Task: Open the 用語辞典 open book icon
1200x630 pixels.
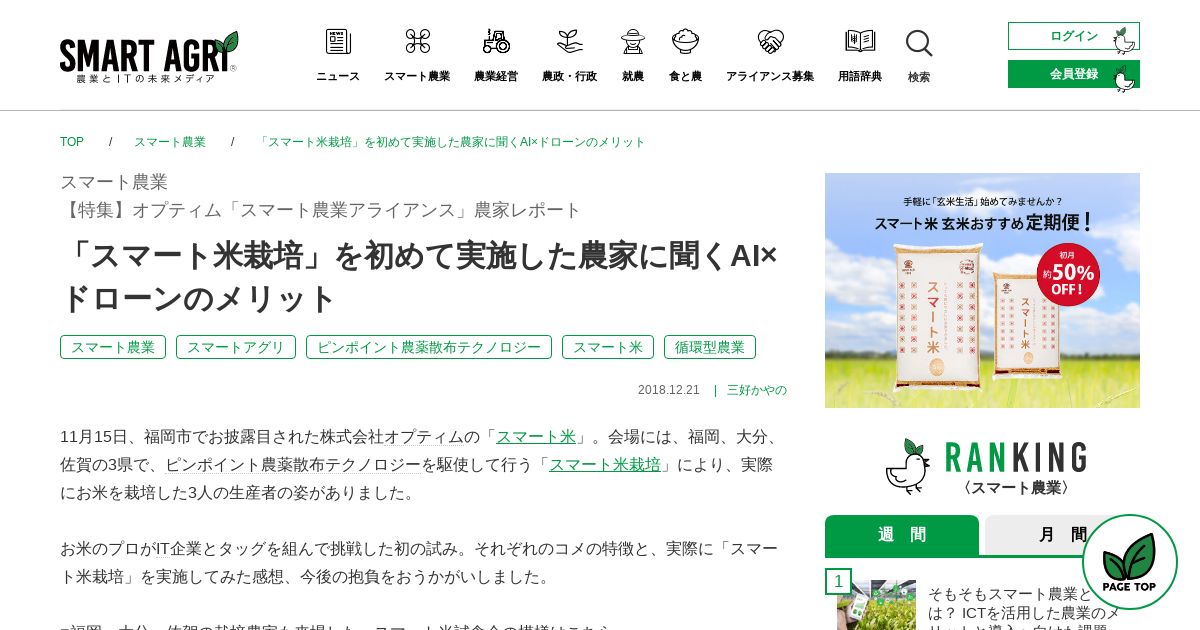Action: tap(860, 41)
